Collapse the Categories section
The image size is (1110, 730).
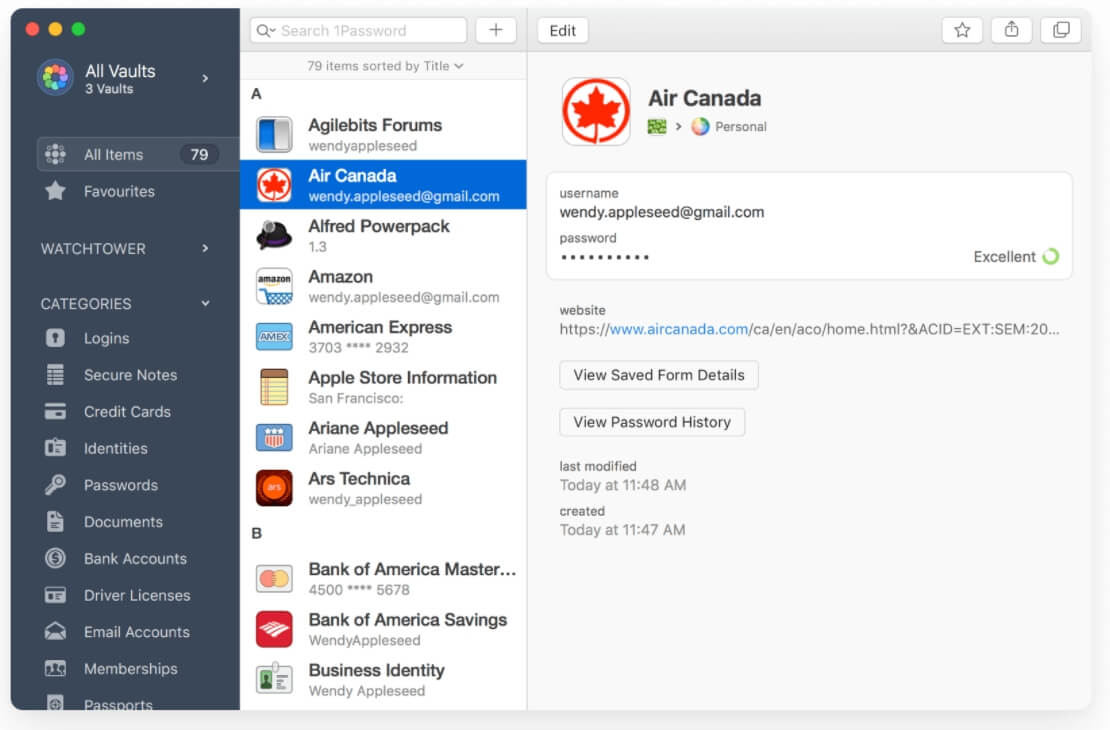coord(205,303)
